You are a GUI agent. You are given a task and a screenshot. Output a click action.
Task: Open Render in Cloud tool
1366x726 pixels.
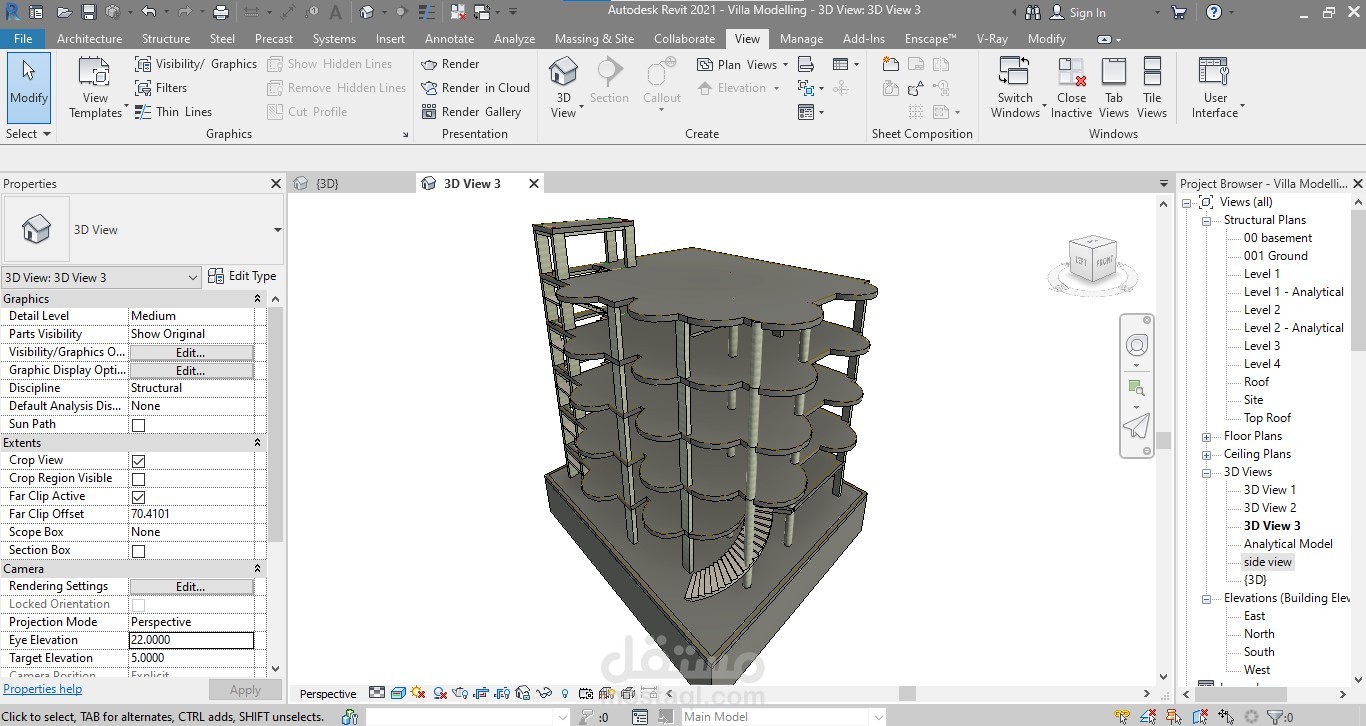click(475, 88)
